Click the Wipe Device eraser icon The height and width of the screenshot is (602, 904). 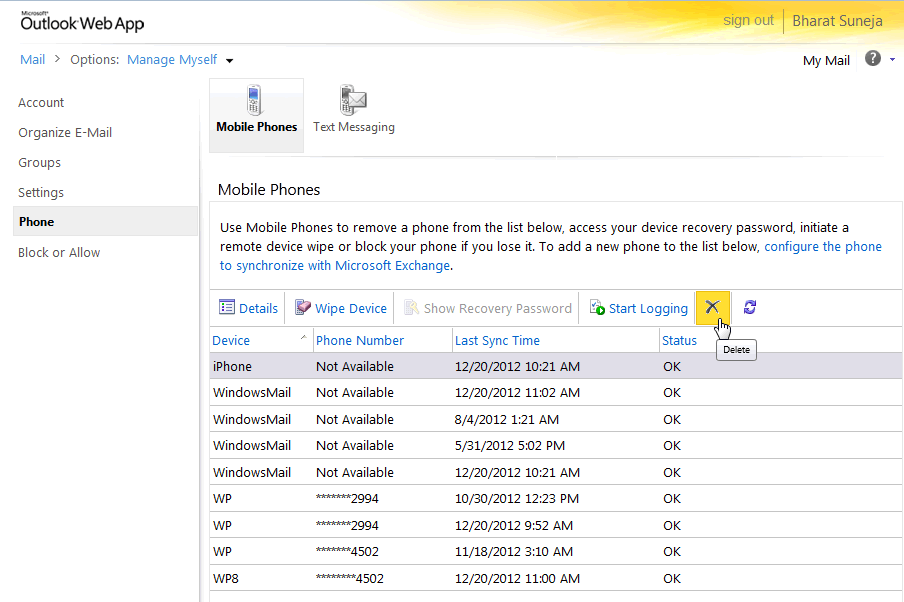(x=303, y=307)
